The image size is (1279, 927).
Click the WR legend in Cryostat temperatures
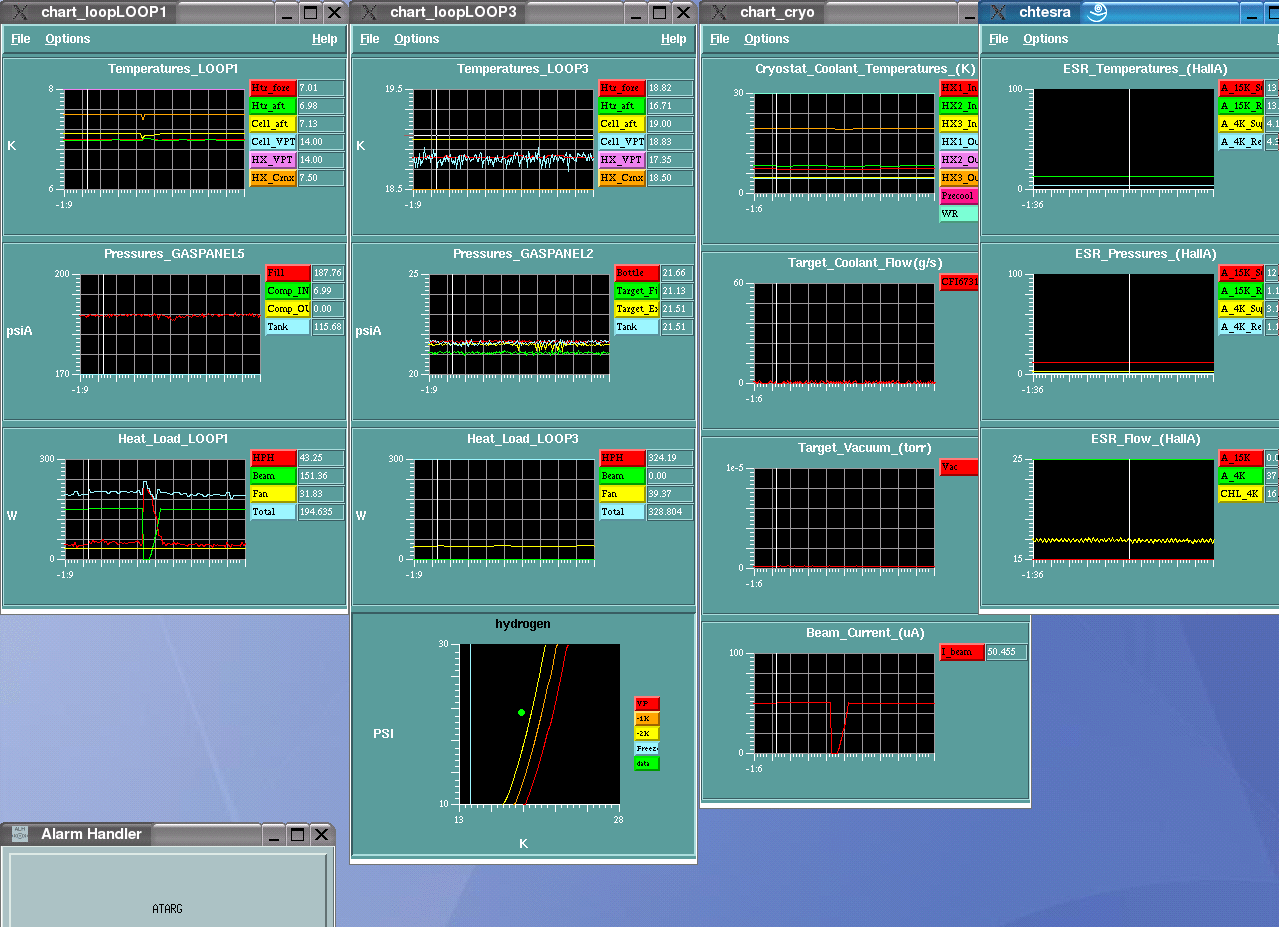click(959, 214)
